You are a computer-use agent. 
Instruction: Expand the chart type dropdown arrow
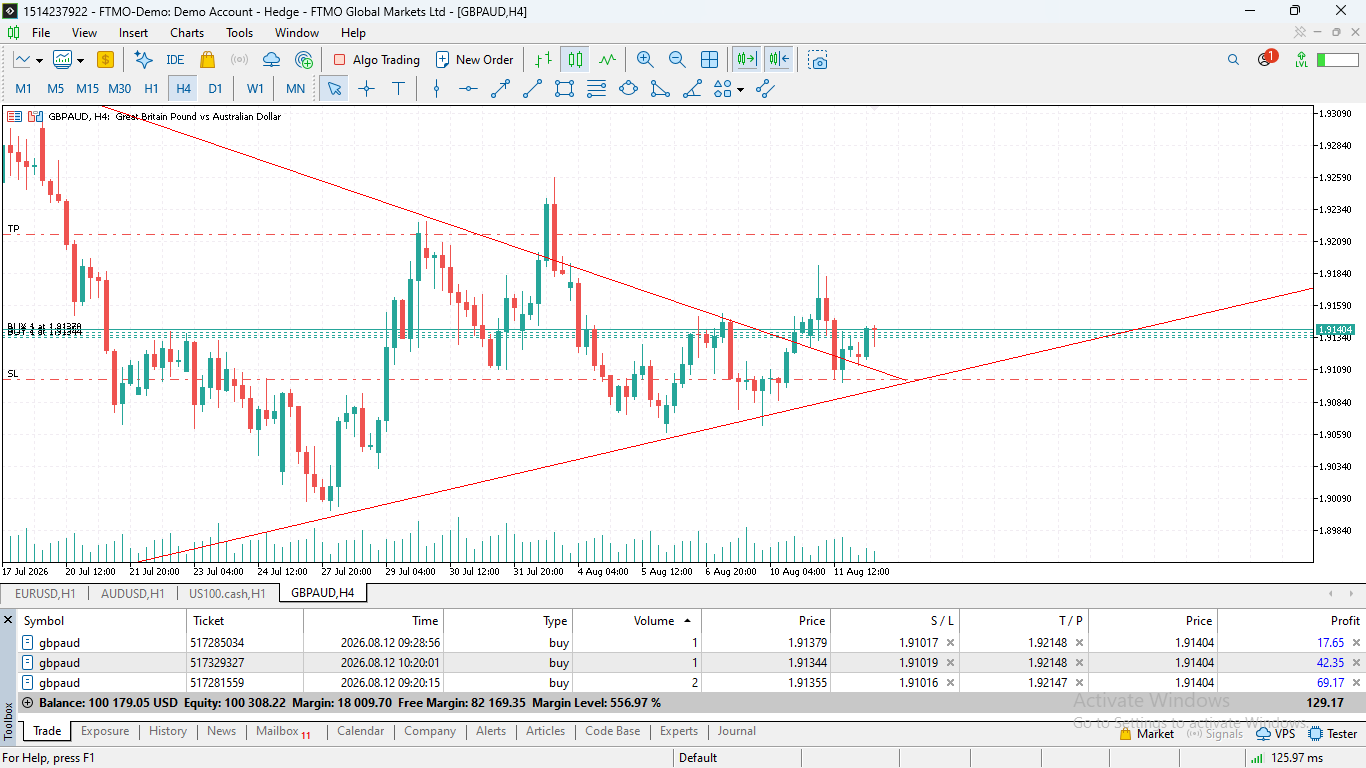click(x=39, y=61)
